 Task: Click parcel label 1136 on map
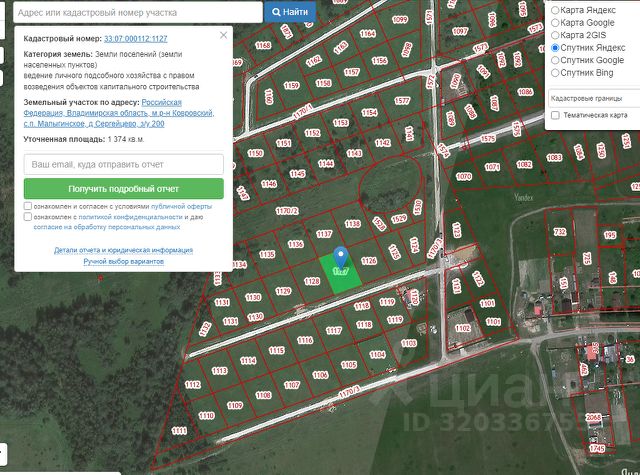click(296, 244)
